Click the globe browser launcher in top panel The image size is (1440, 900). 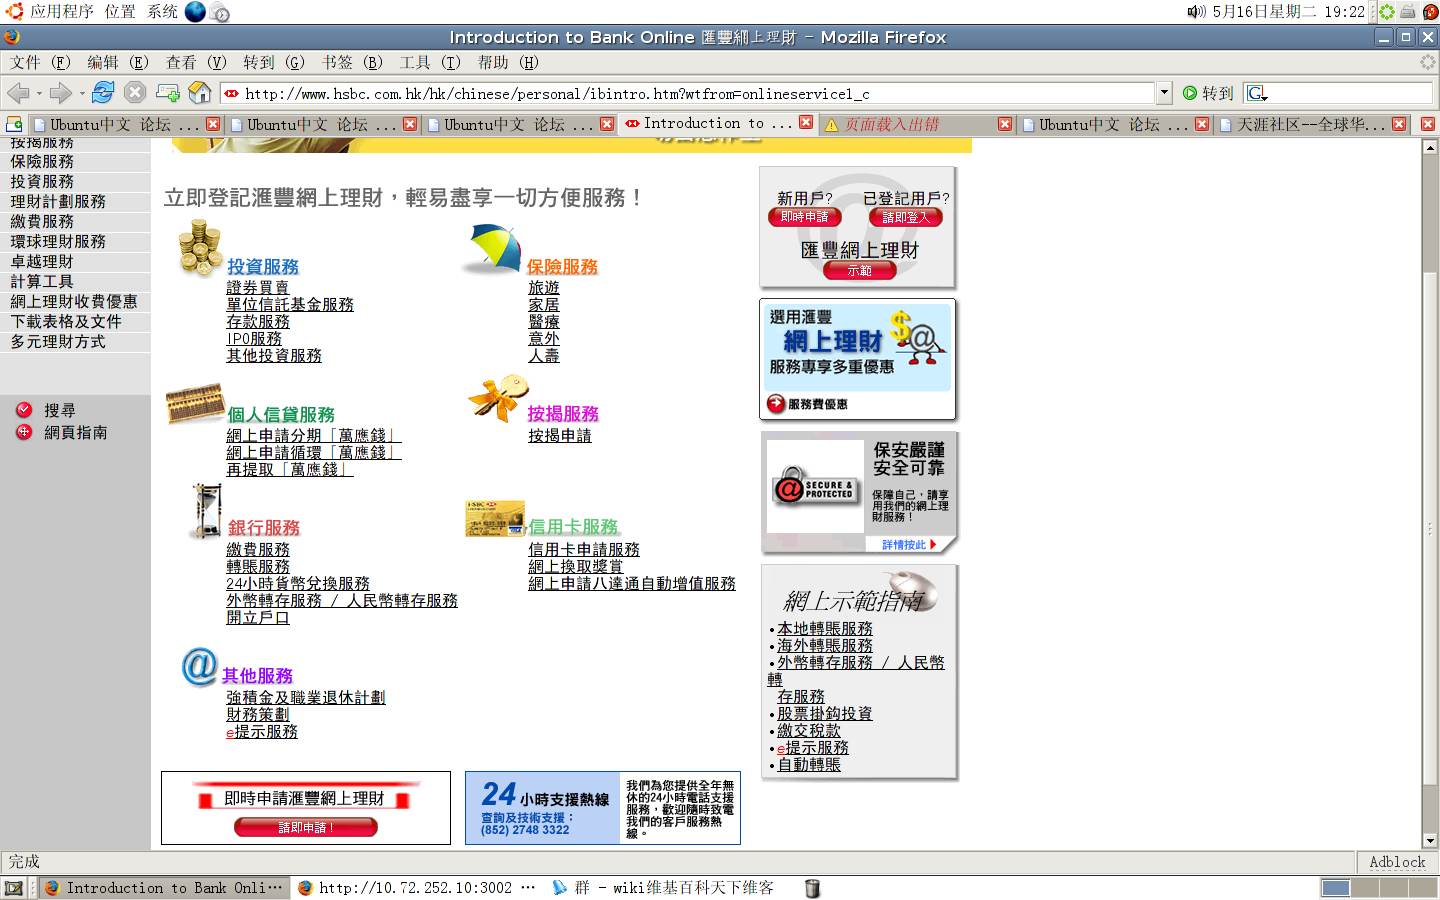pos(196,11)
